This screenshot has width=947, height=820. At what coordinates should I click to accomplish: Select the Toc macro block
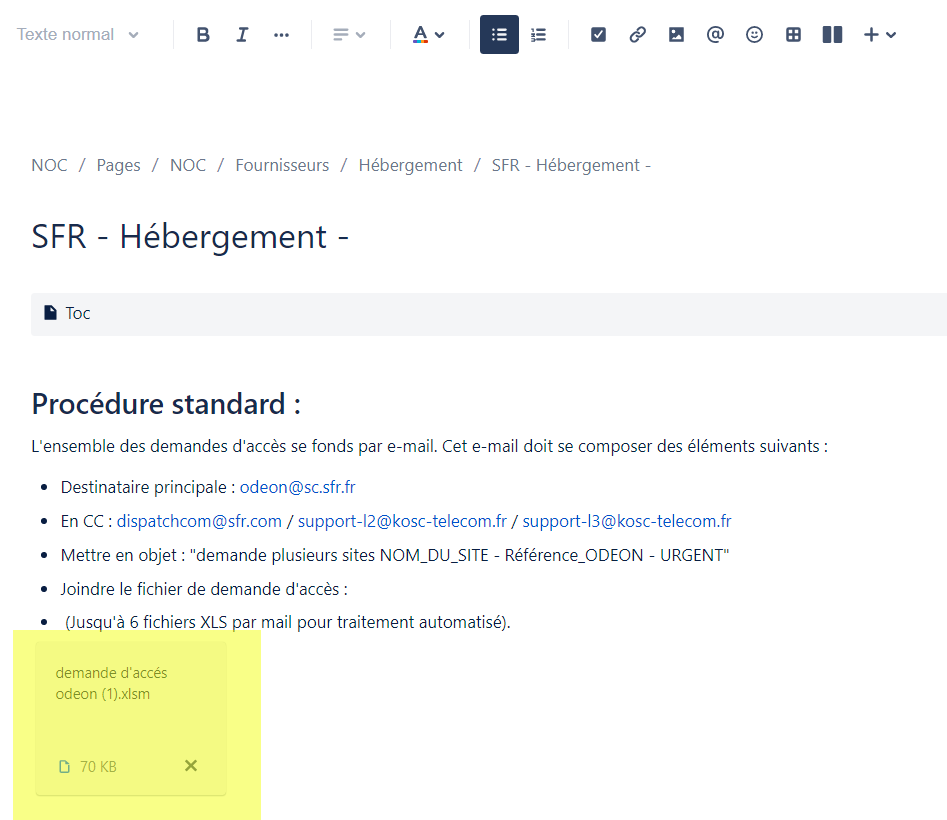point(489,314)
